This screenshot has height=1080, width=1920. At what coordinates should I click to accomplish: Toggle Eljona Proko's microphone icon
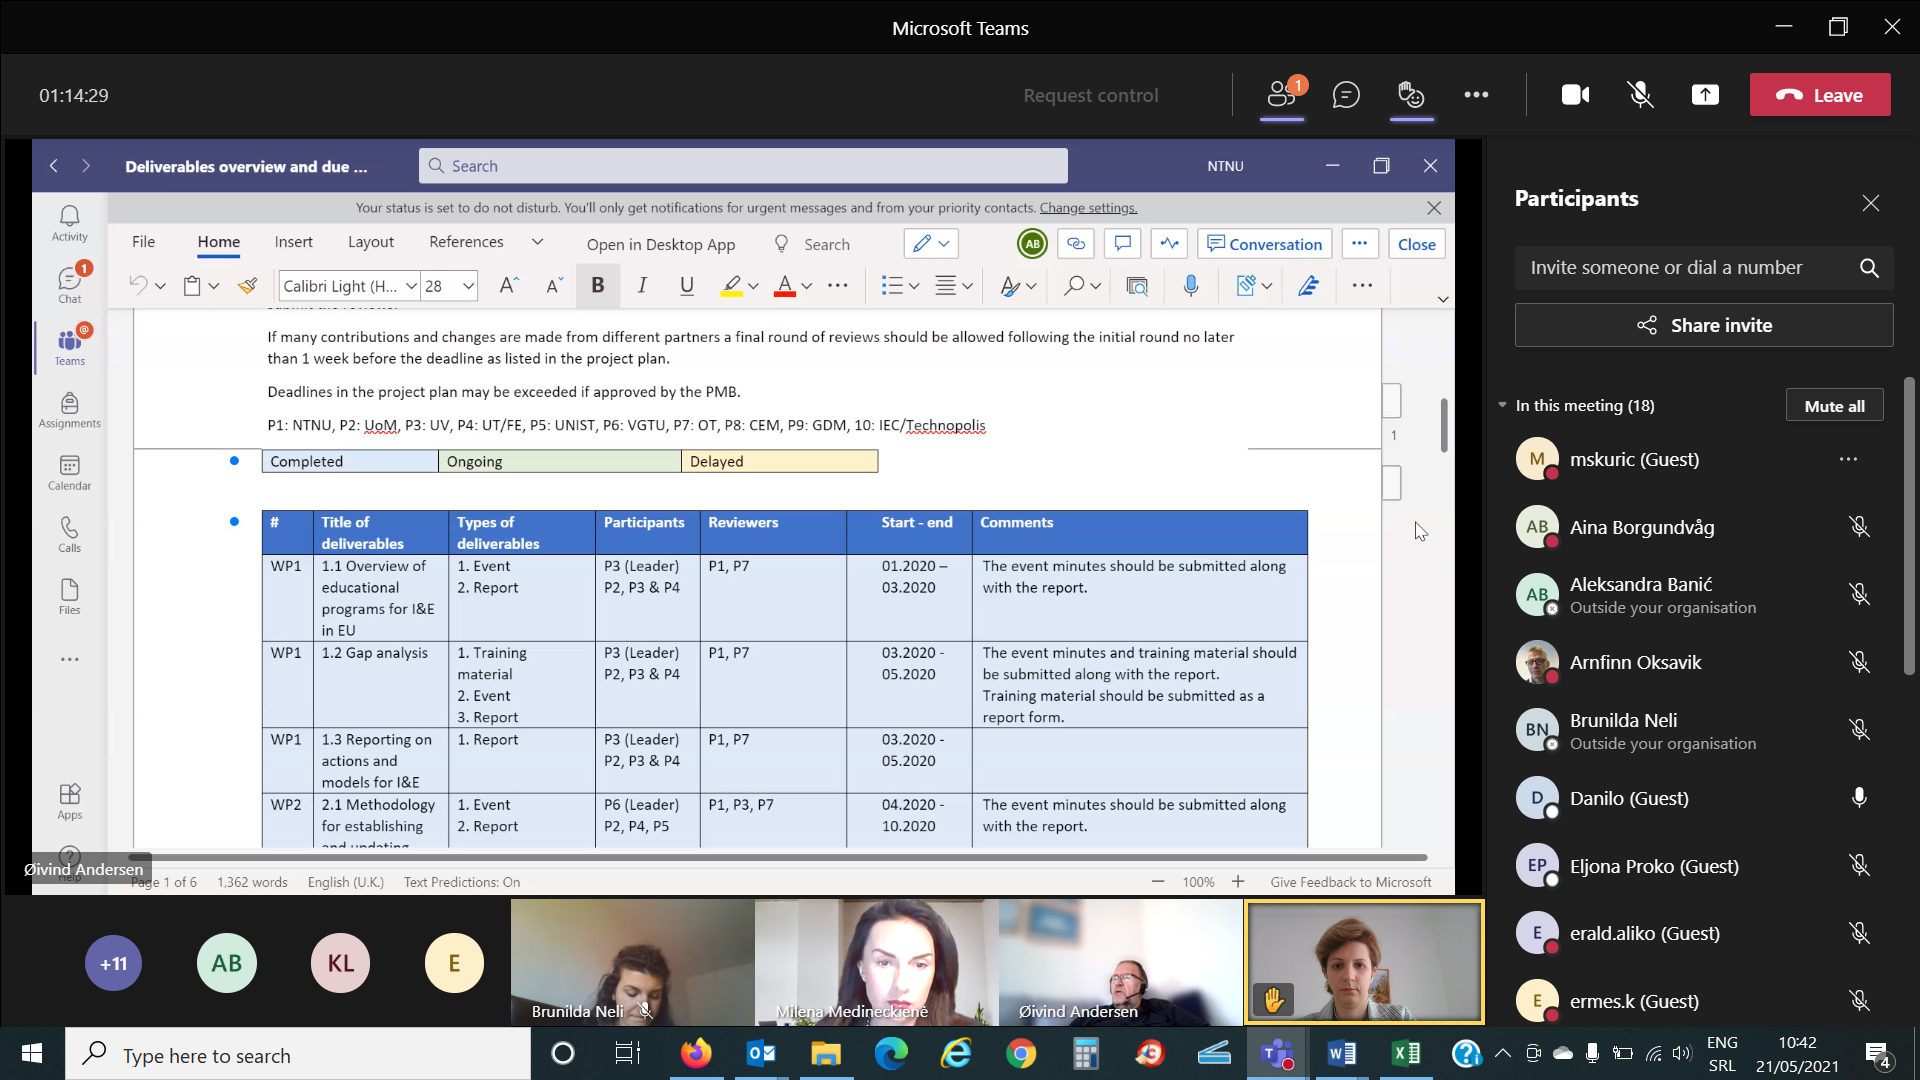coord(1859,866)
